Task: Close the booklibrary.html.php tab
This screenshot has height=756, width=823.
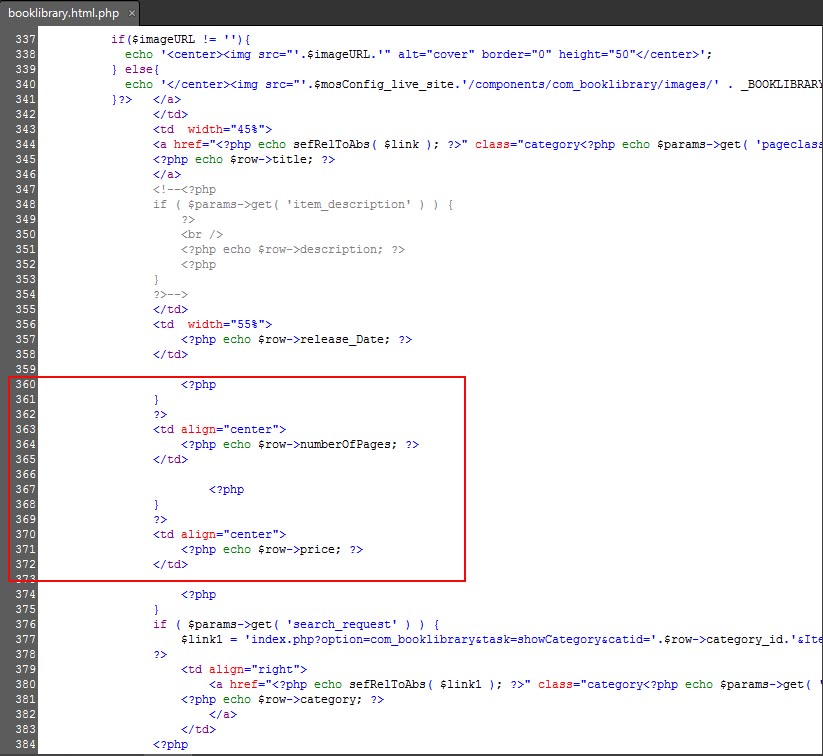Action: [132, 14]
